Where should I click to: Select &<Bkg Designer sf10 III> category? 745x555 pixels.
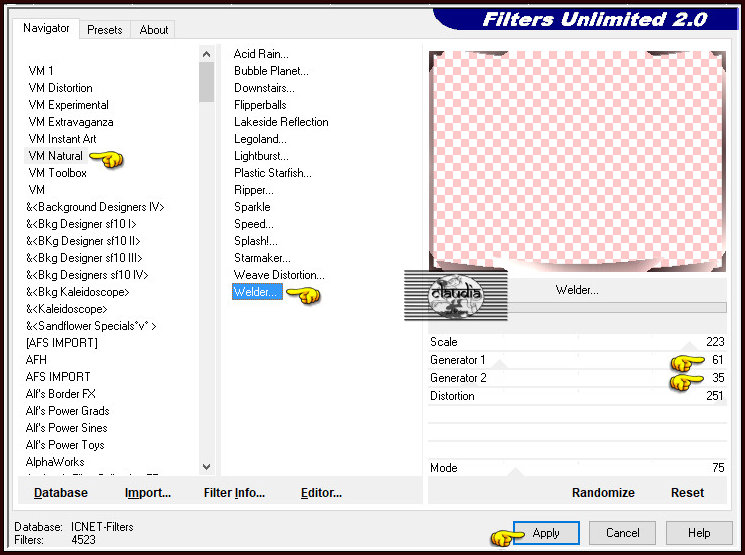click(84, 258)
